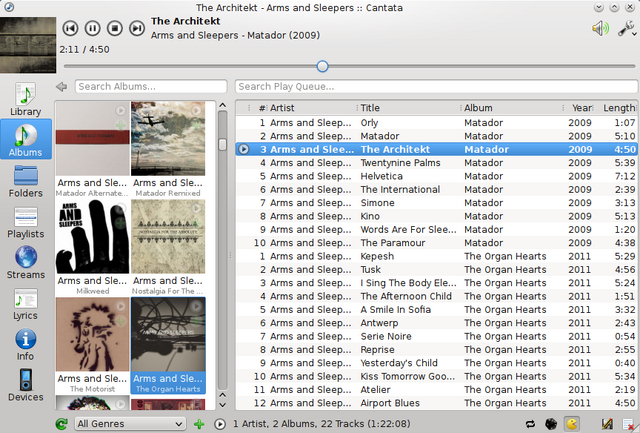The image size is (640, 433).
Task: Click the album list scrollbar handle
Action: point(222,144)
